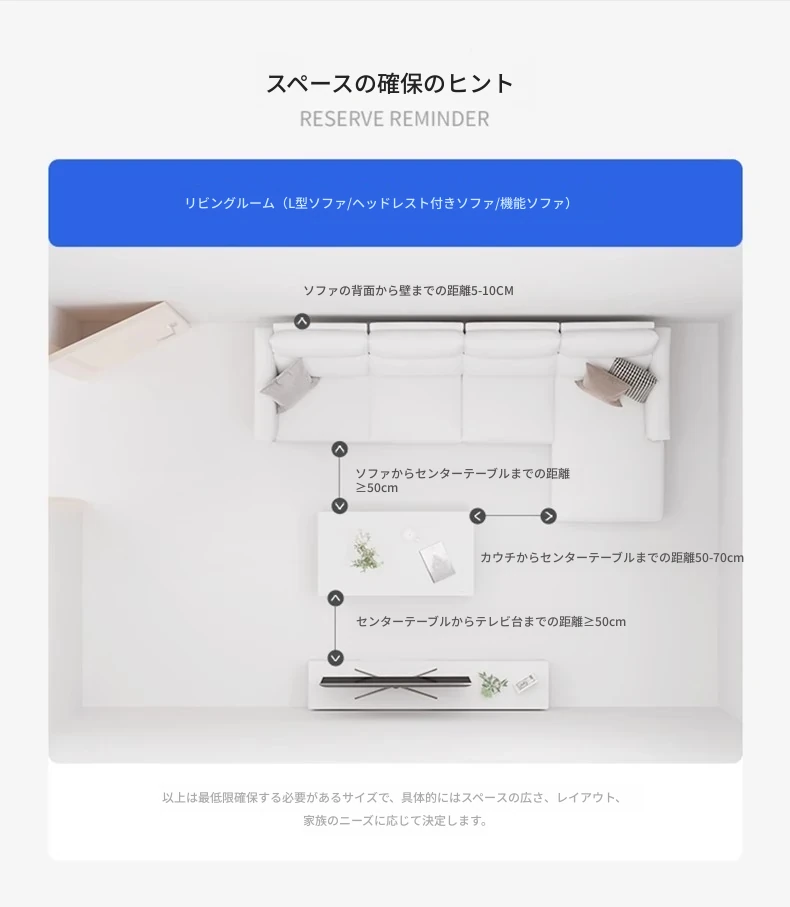
Task: Click the down arrow above the TV stand
Action: pos(335,658)
